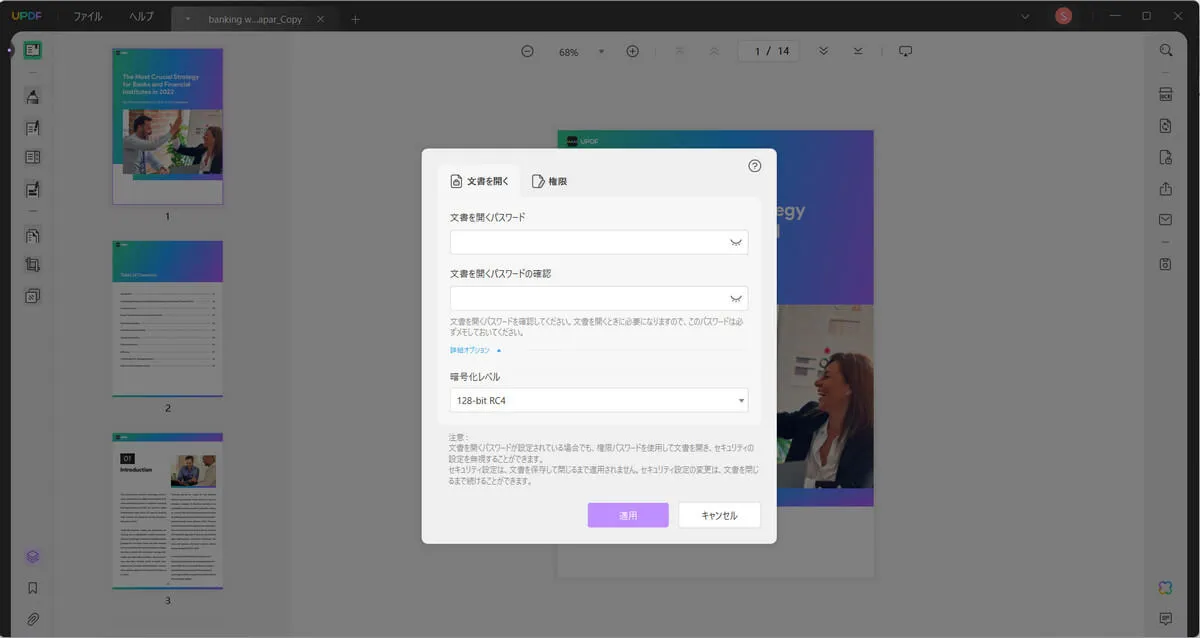Screen dimensions: 1200x638
Task: Open the Bookmark panel icon
Action: (x=32, y=588)
